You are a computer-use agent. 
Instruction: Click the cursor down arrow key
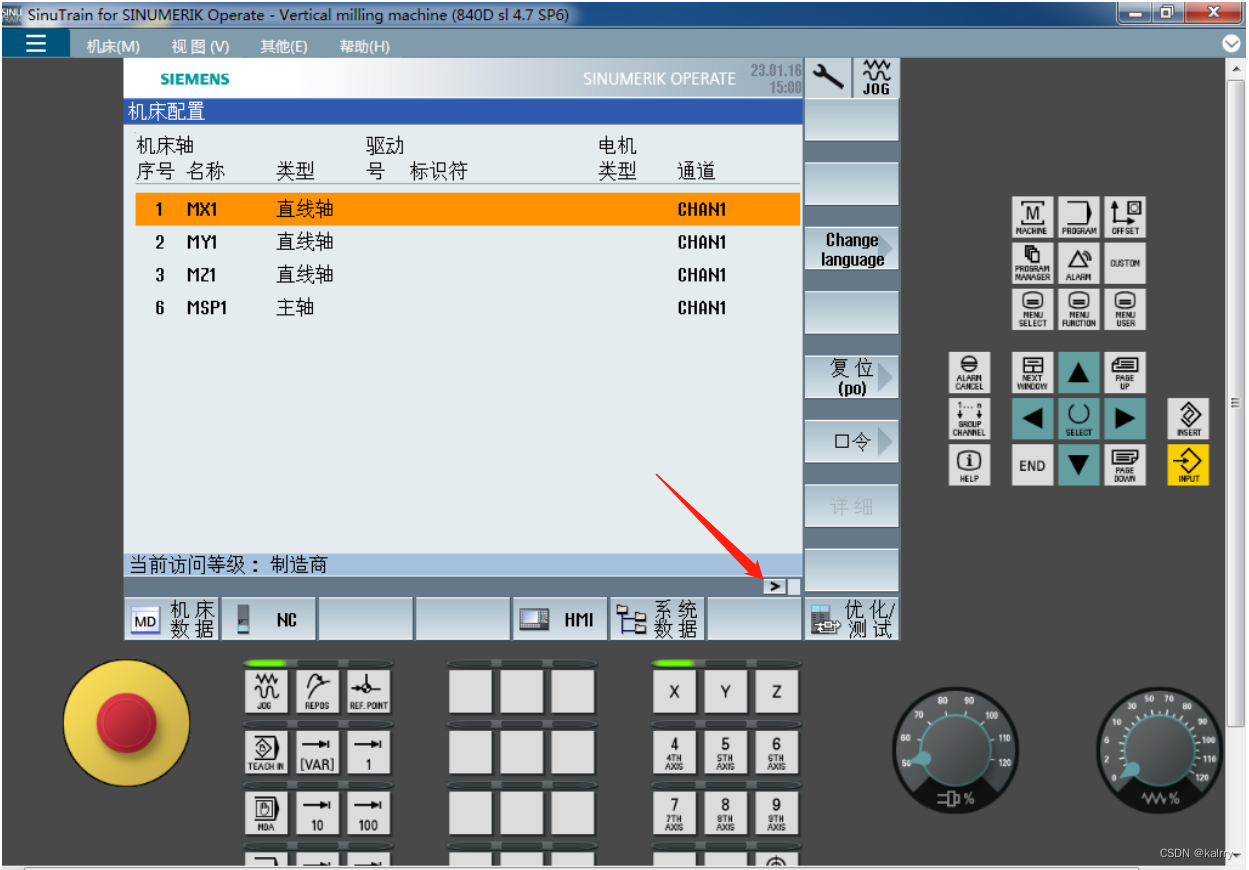1079,465
